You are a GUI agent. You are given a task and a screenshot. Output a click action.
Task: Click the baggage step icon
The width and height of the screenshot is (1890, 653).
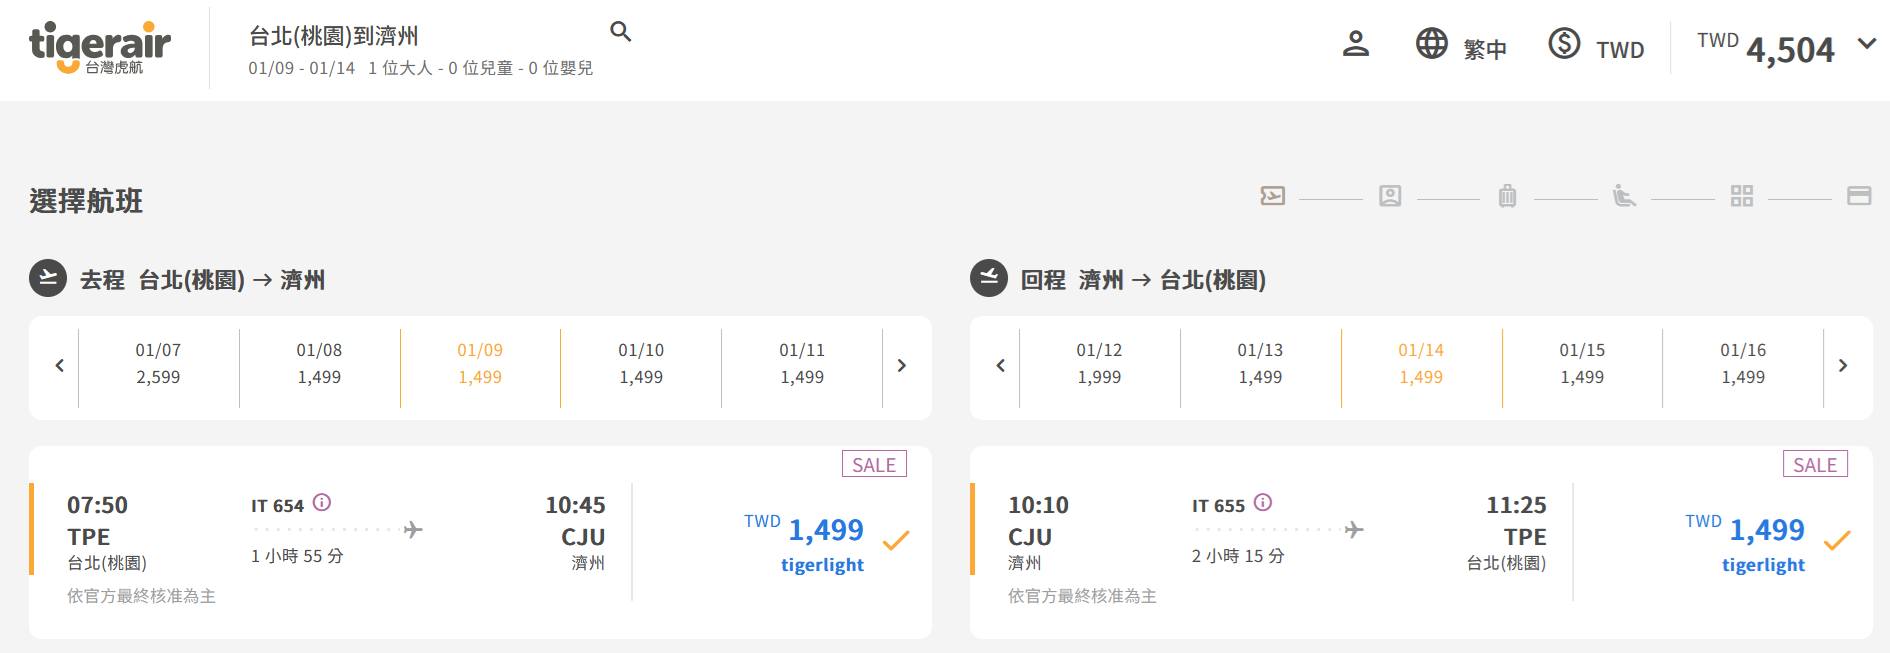click(1507, 196)
